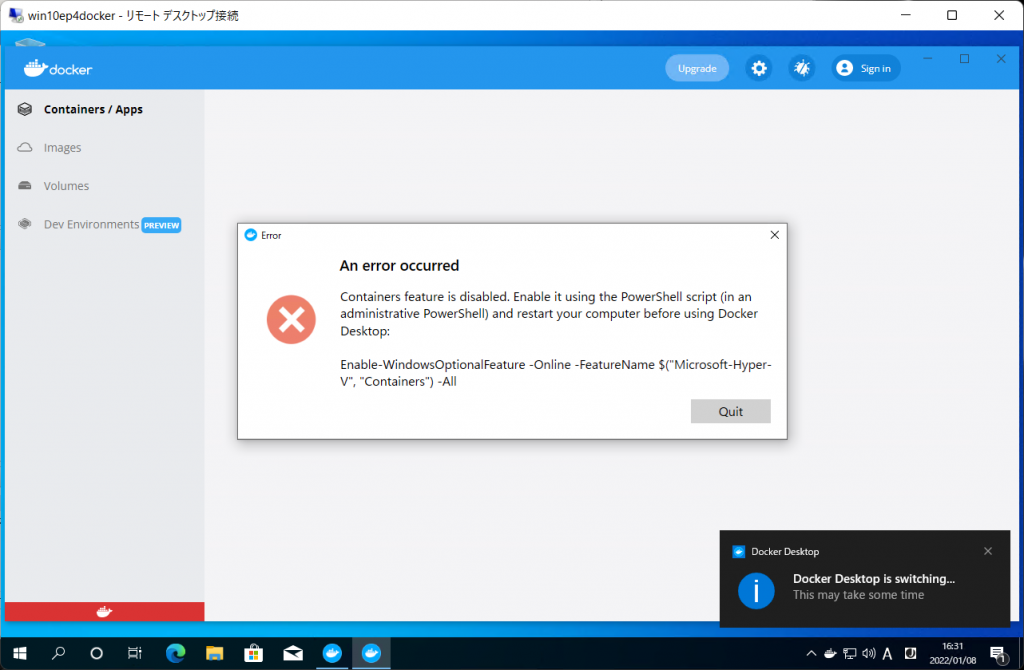The width and height of the screenshot is (1024, 670).
Task: Close the Docker Desktop window
Action: pos(1001,59)
